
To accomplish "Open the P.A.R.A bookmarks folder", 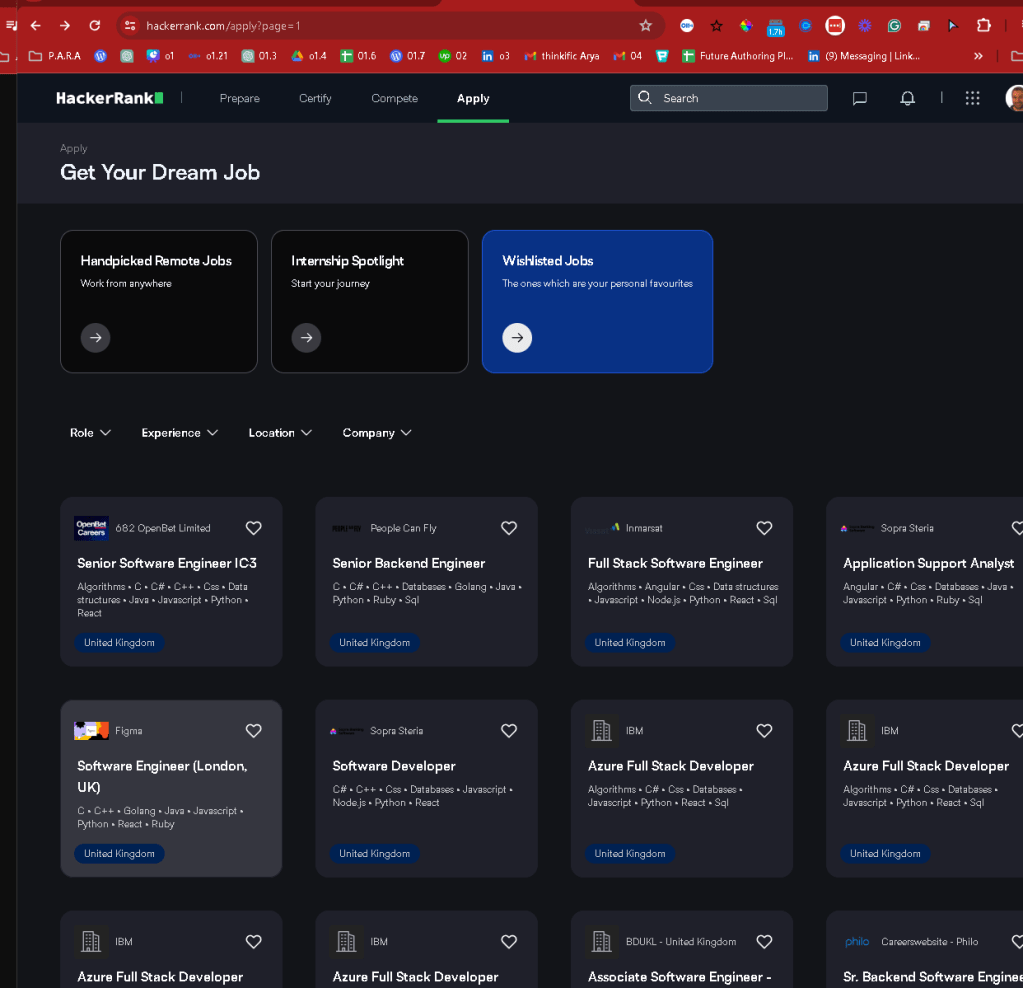I will point(55,56).
